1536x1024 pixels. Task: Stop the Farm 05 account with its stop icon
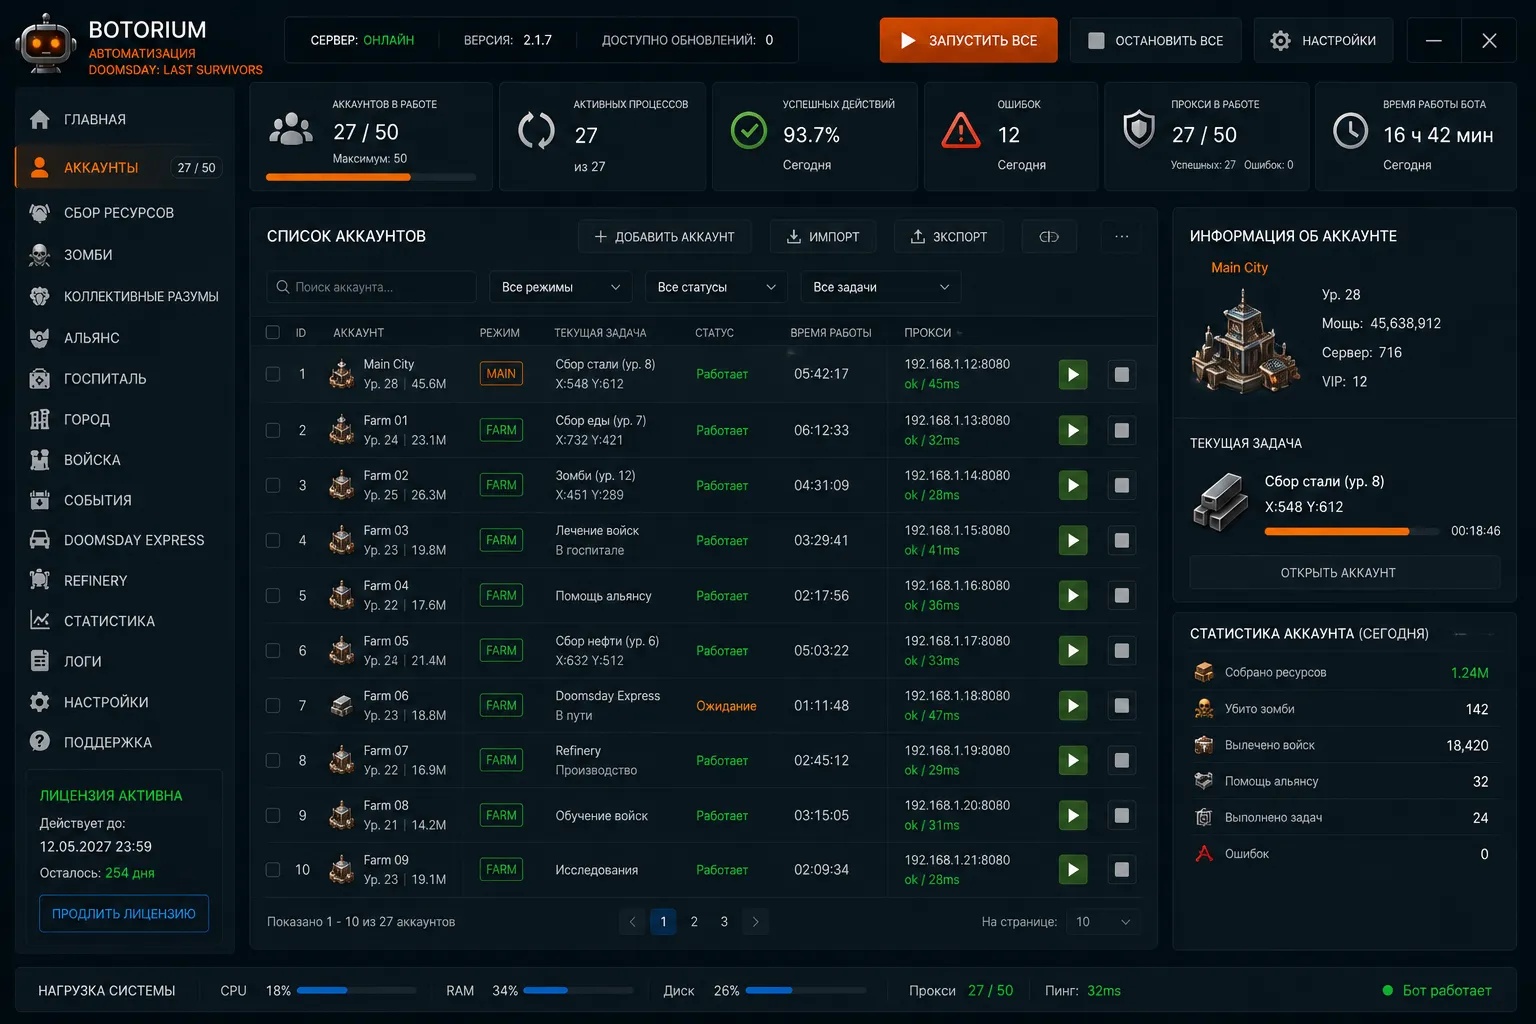[1122, 650]
